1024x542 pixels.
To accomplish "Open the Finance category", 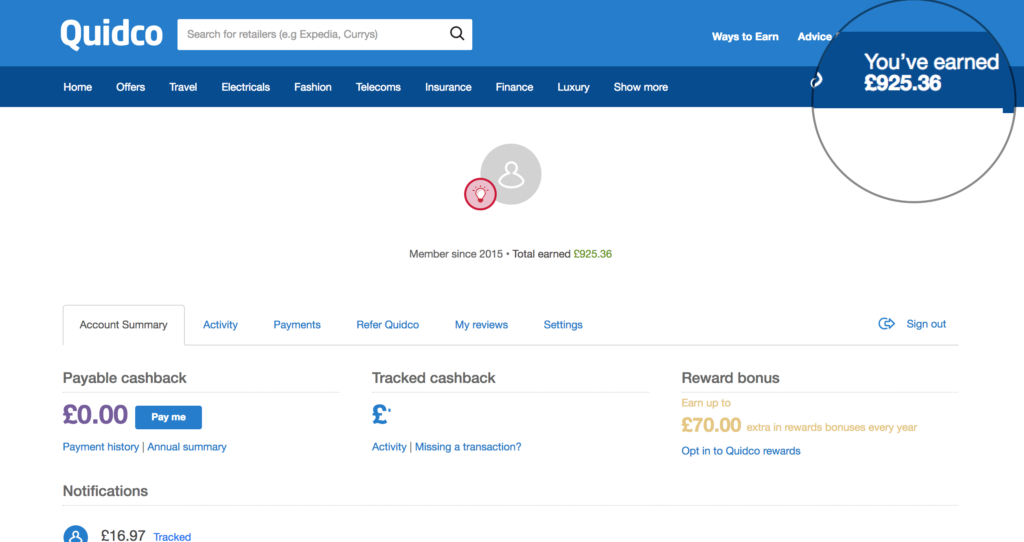I will [x=514, y=87].
